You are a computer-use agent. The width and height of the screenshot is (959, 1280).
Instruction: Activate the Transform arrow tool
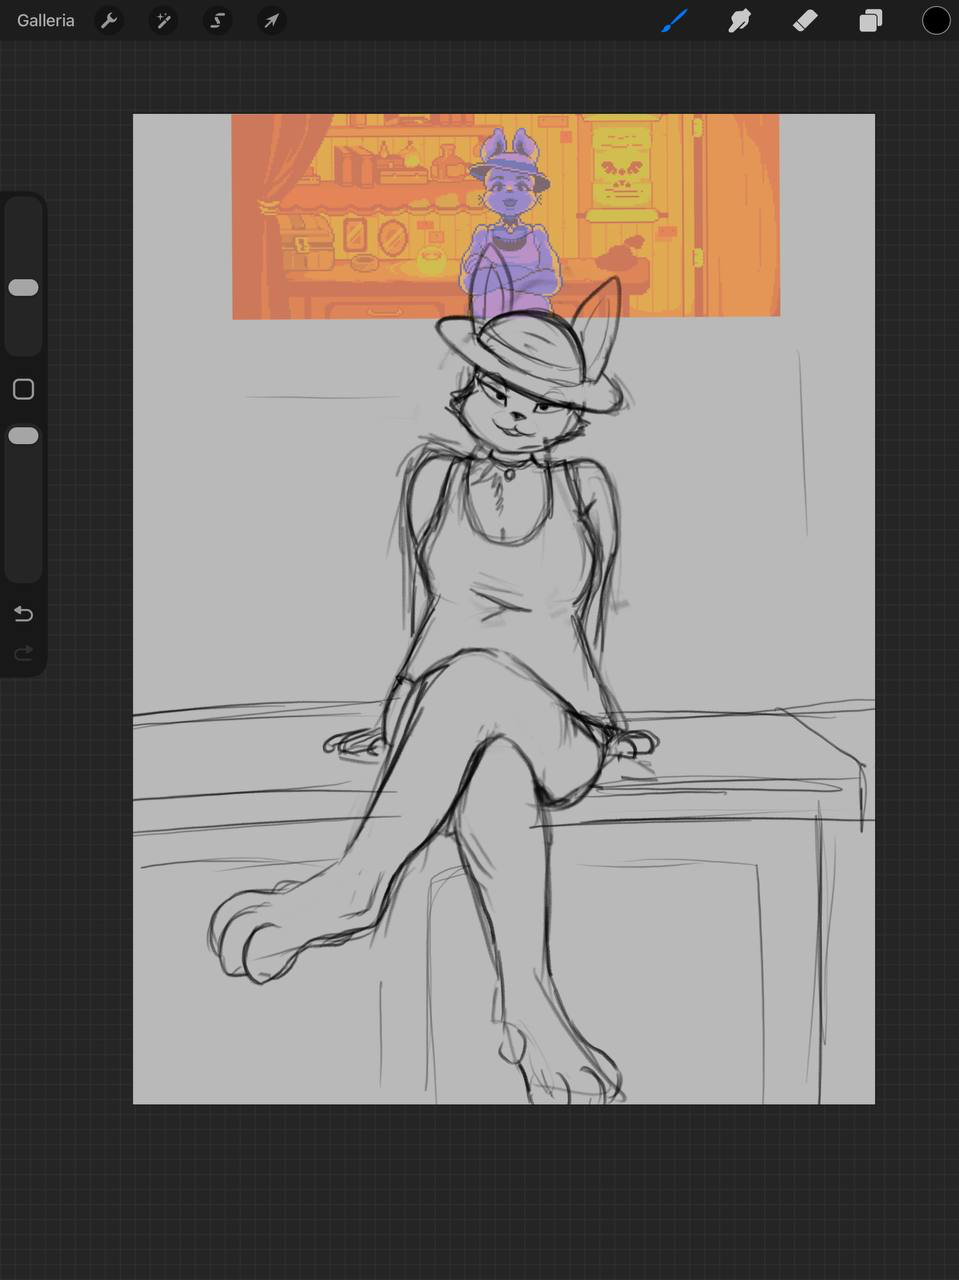coord(271,20)
